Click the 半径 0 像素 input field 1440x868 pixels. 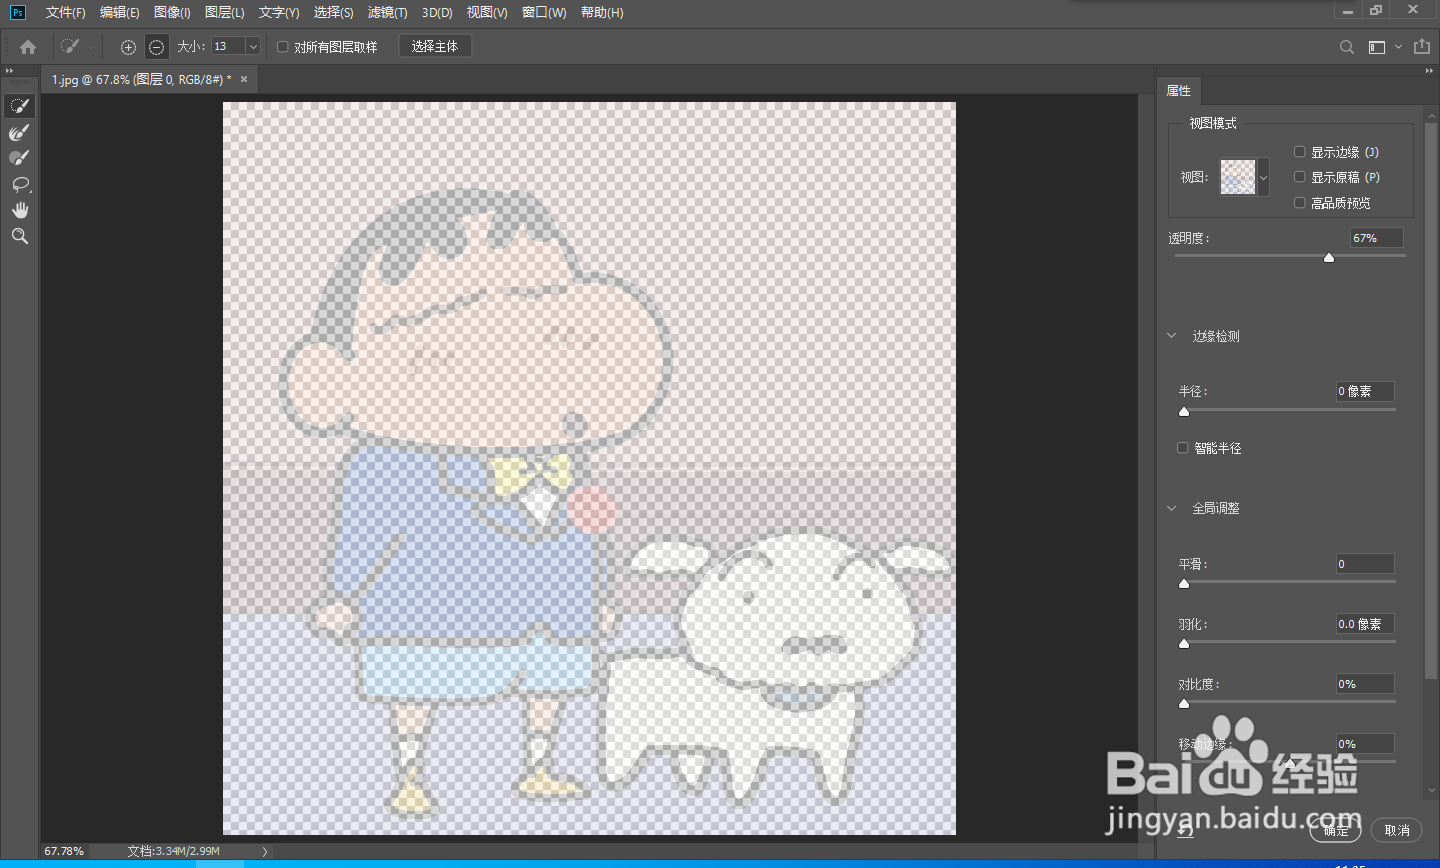click(x=1365, y=391)
